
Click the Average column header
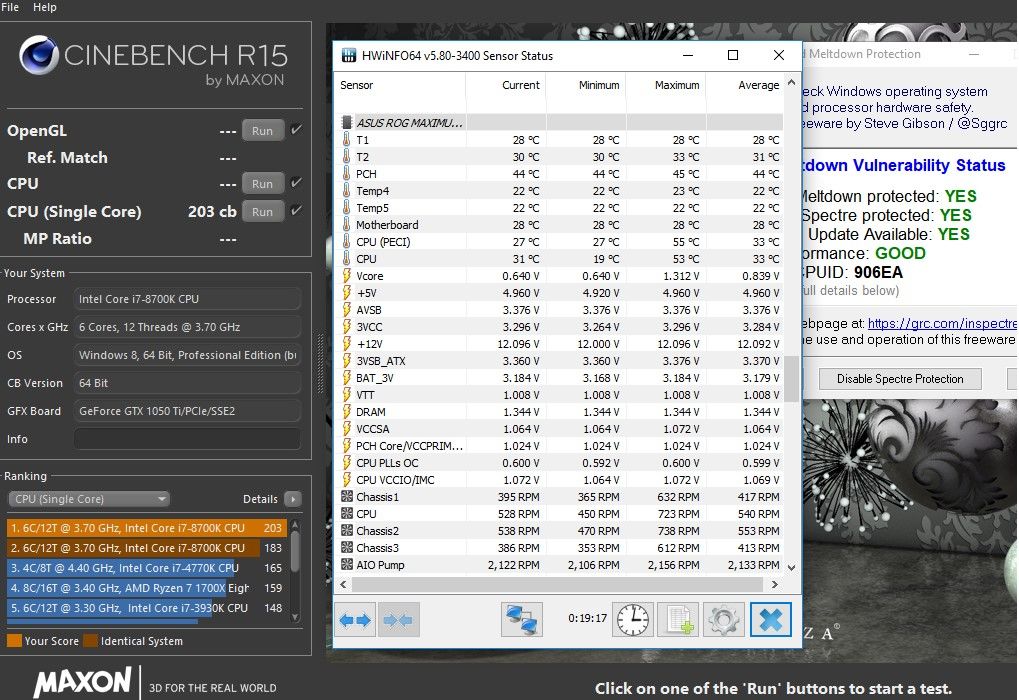point(745,85)
